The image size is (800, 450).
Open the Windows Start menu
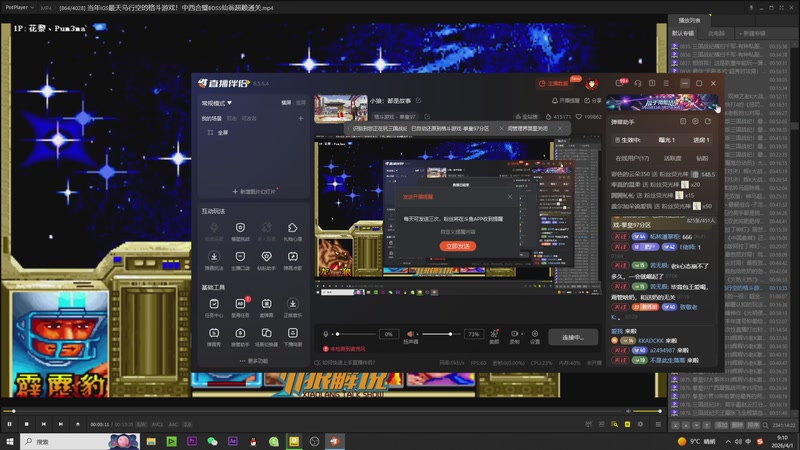click(x=10, y=441)
